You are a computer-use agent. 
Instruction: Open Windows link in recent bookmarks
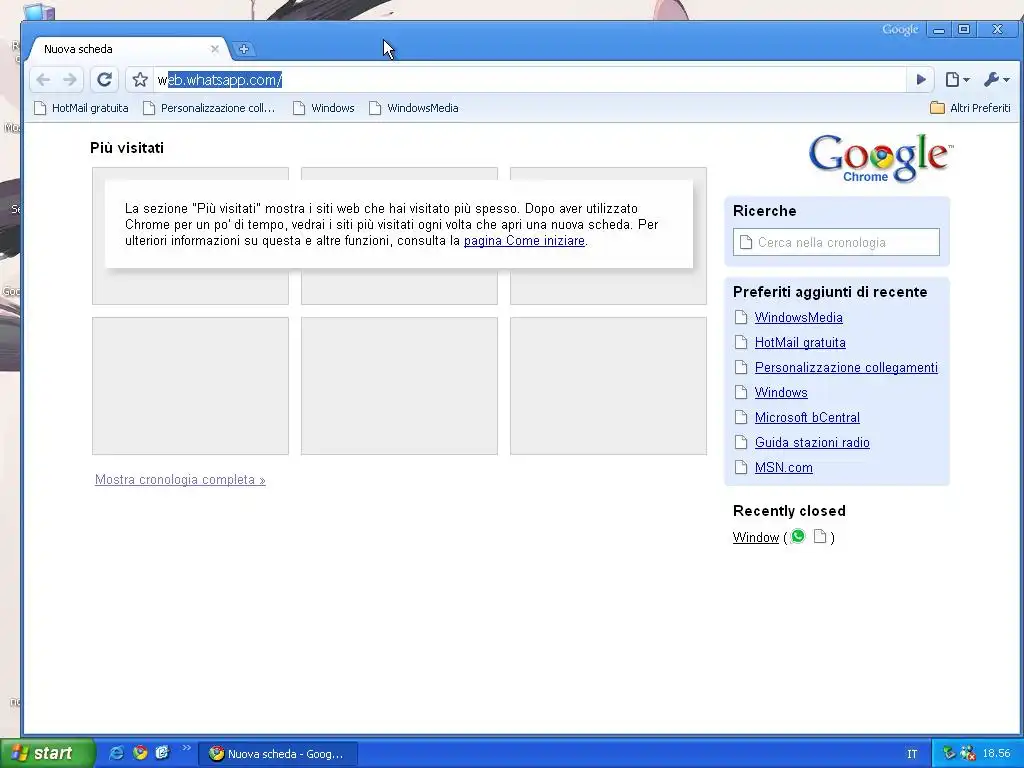click(x=781, y=392)
